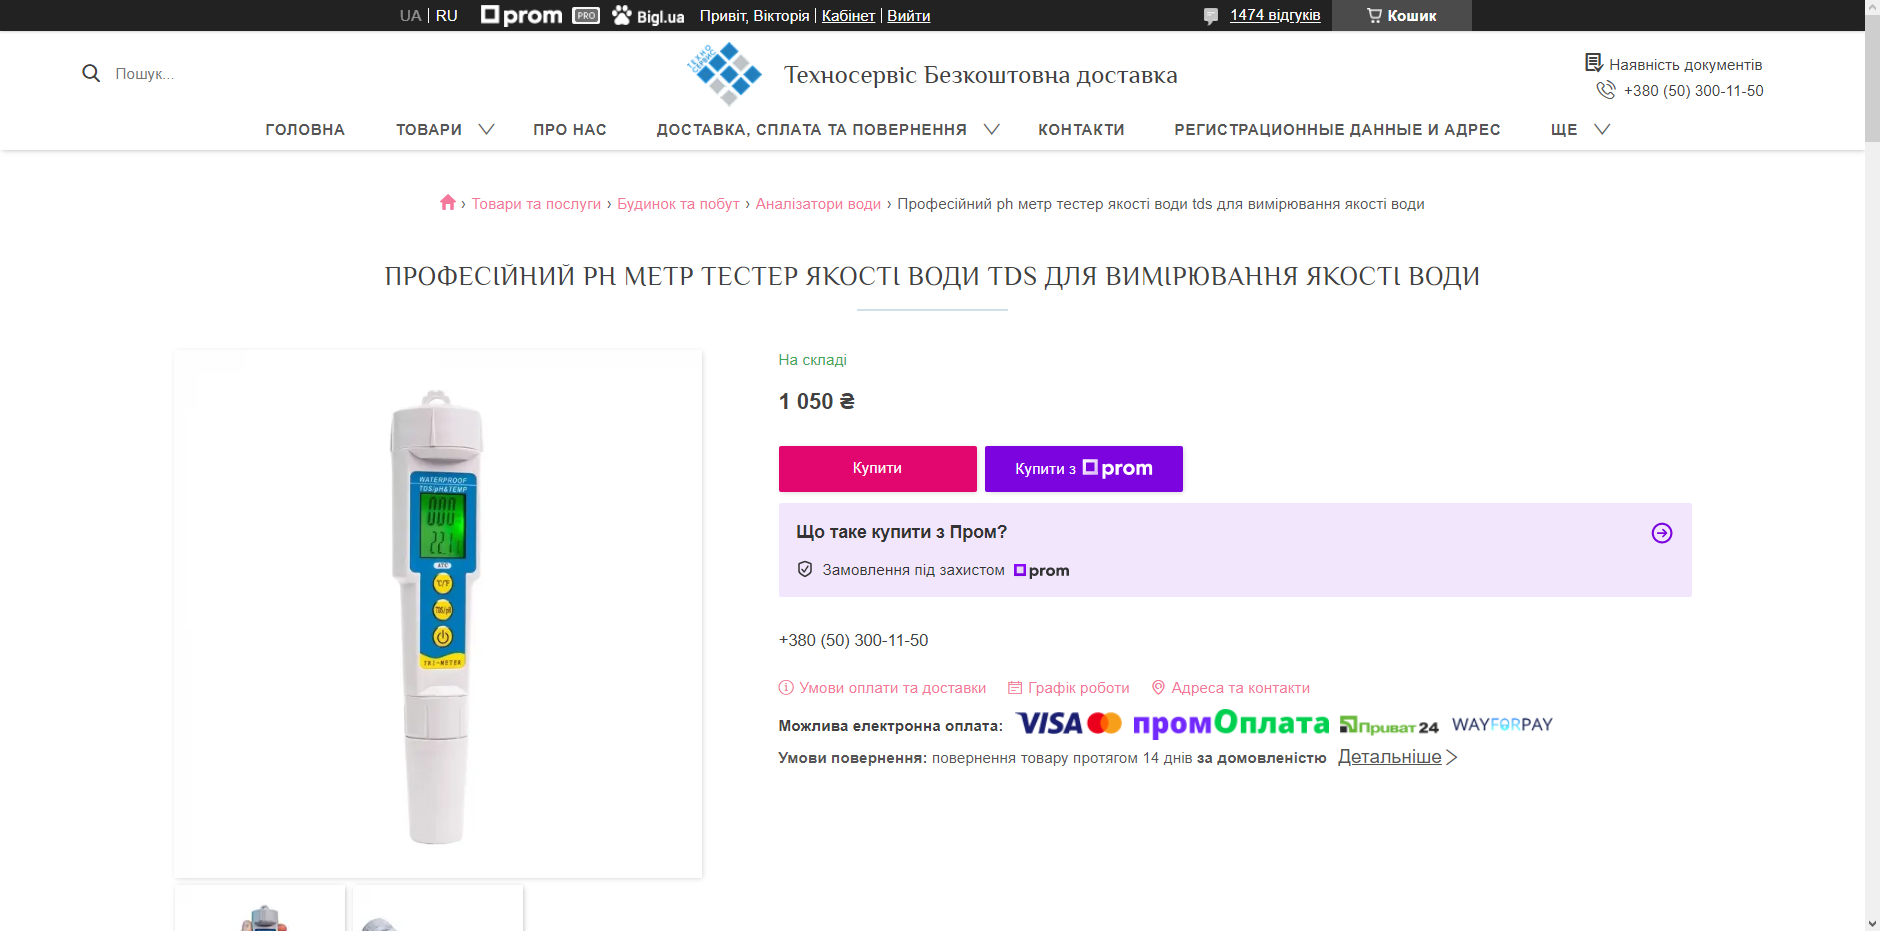The image size is (1880, 931).
Task: Expand ДОСТАВКА, СПЛАТА ТА ПОВЕРНЕННЯ chevron
Action: pos(992,129)
